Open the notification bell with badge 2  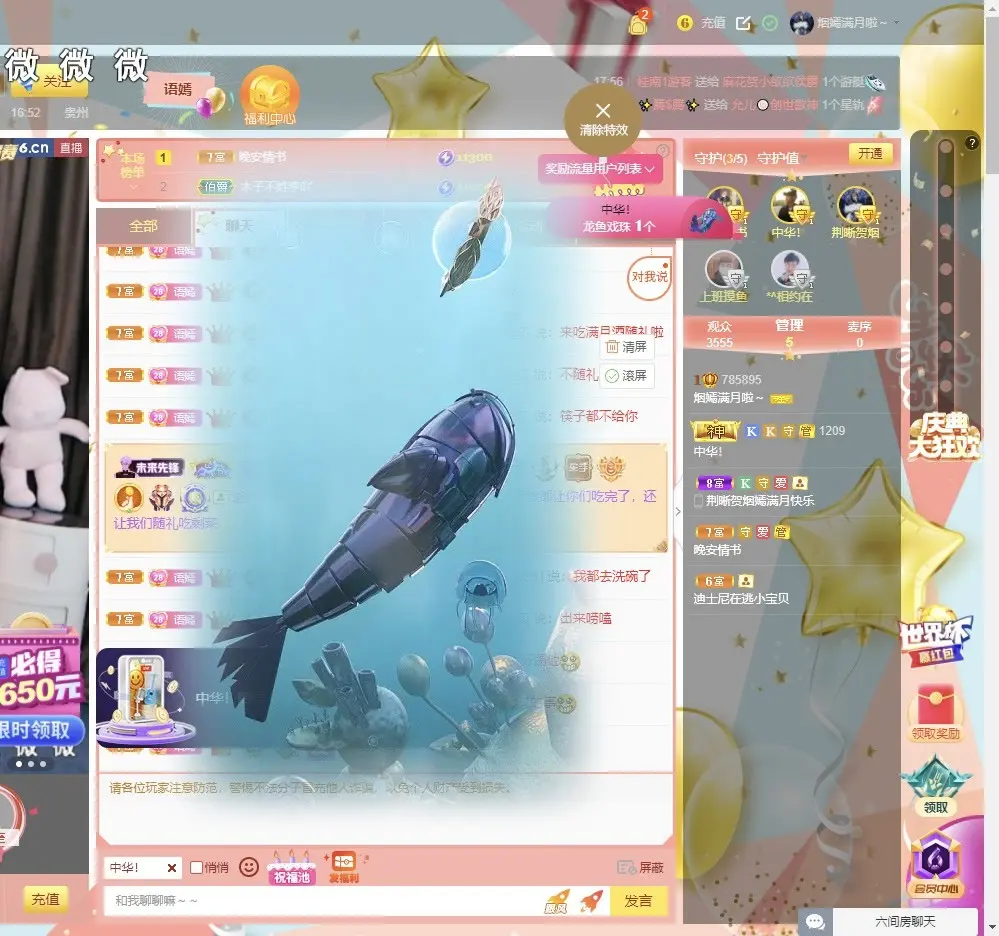point(638,23)
